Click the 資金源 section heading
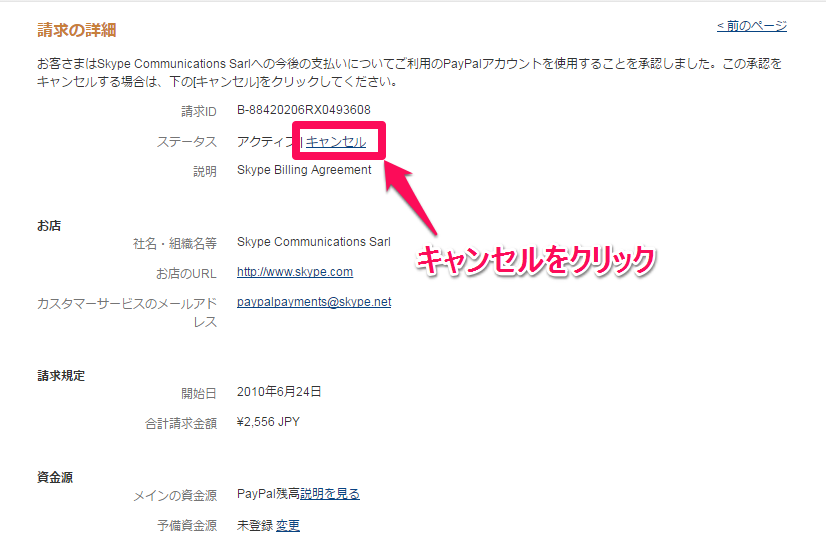Image resolution: width=826 pixels, height=554 pixels. coord(55,478)
